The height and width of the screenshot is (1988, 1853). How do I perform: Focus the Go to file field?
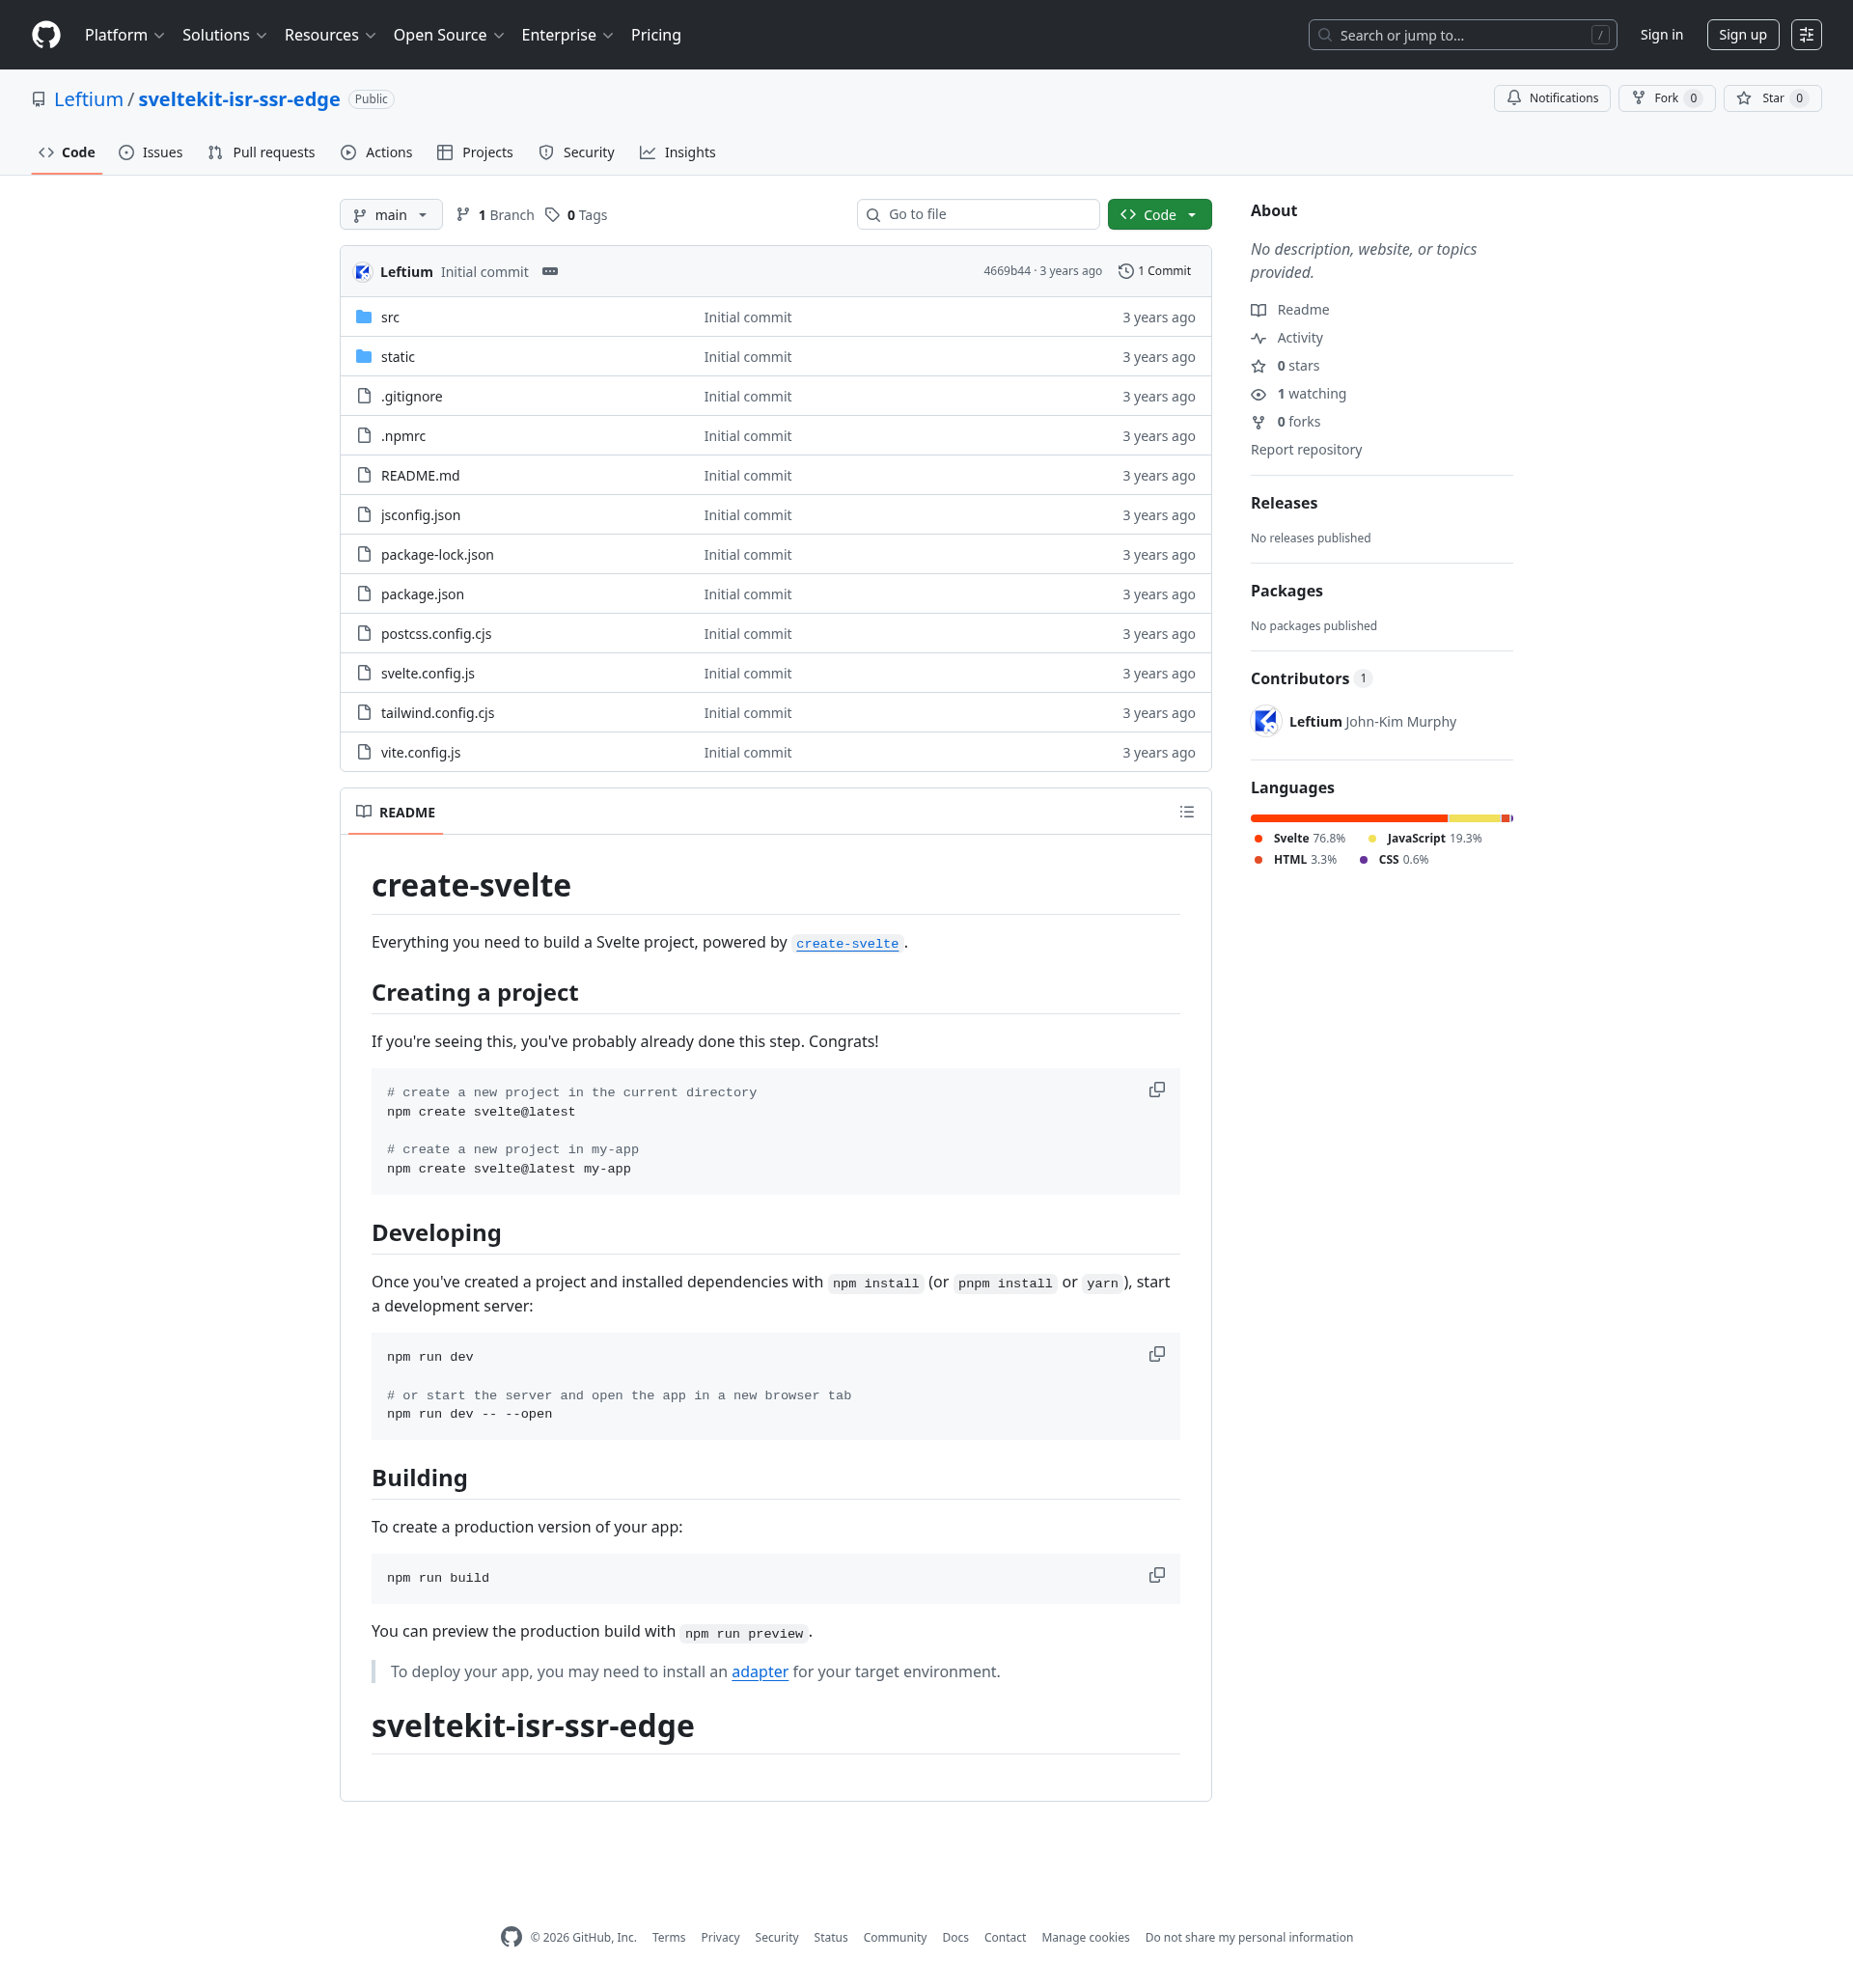point(978,215)
